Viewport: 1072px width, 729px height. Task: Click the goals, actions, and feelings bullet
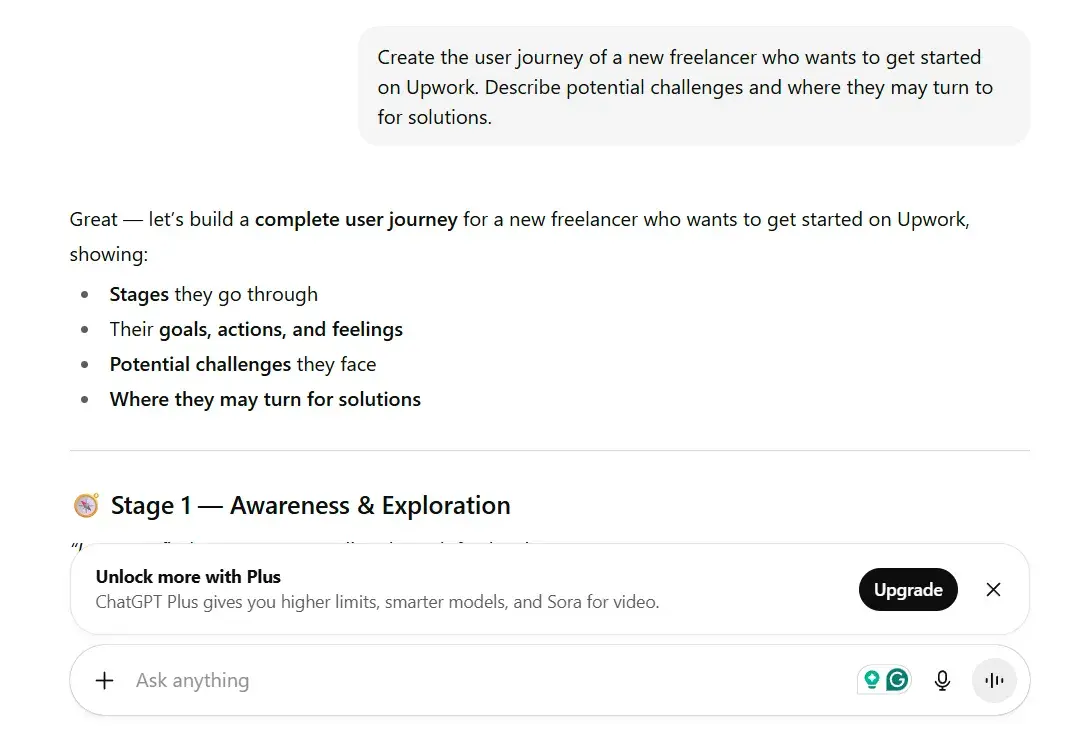(256, 329)
